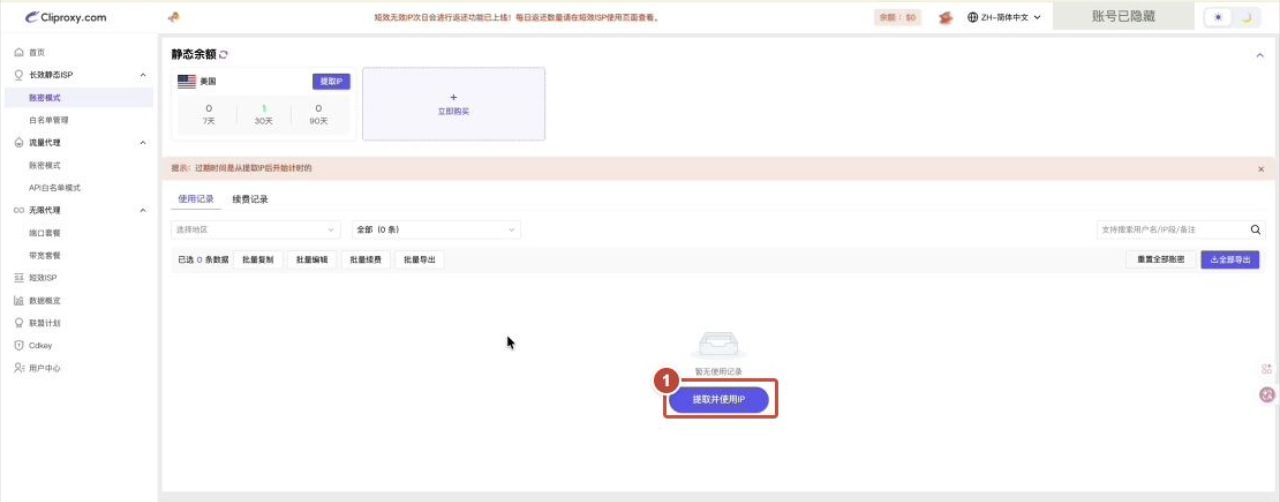Click the search magnifier icon
This screenshot has height=502, width=1280.
click(1256, 230)
